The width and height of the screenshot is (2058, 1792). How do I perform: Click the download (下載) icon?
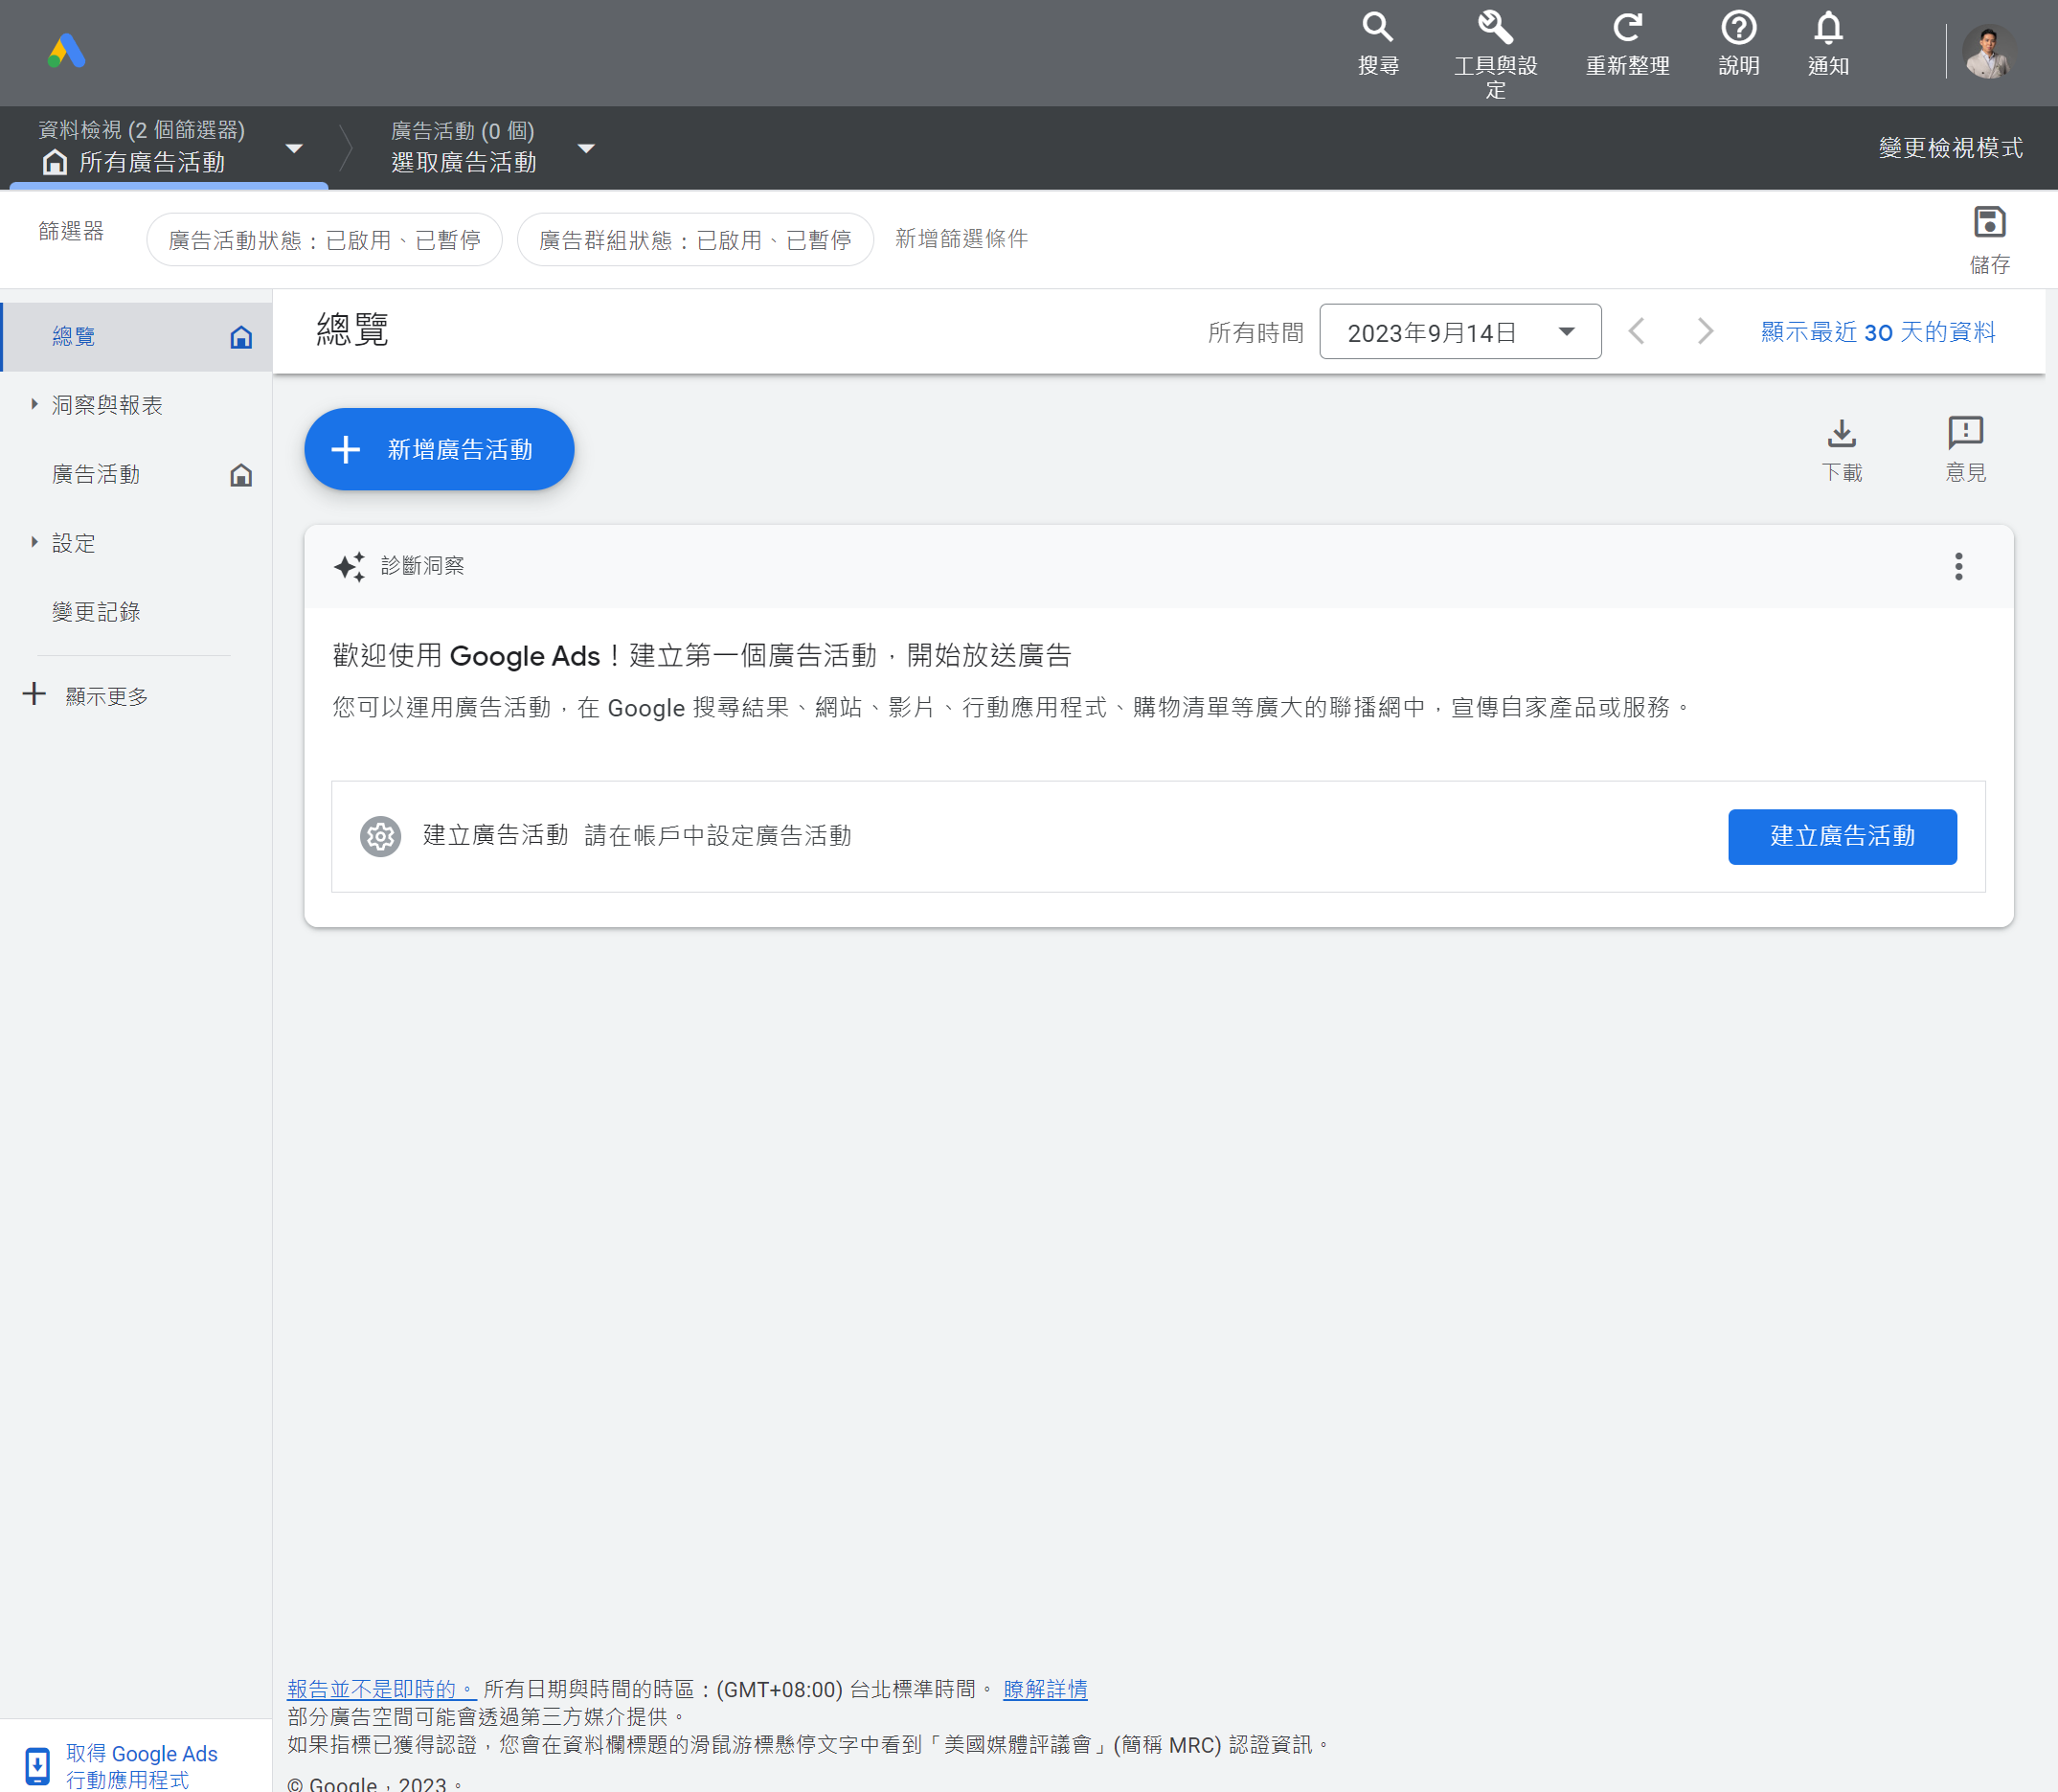click(x=1840, y=434)
